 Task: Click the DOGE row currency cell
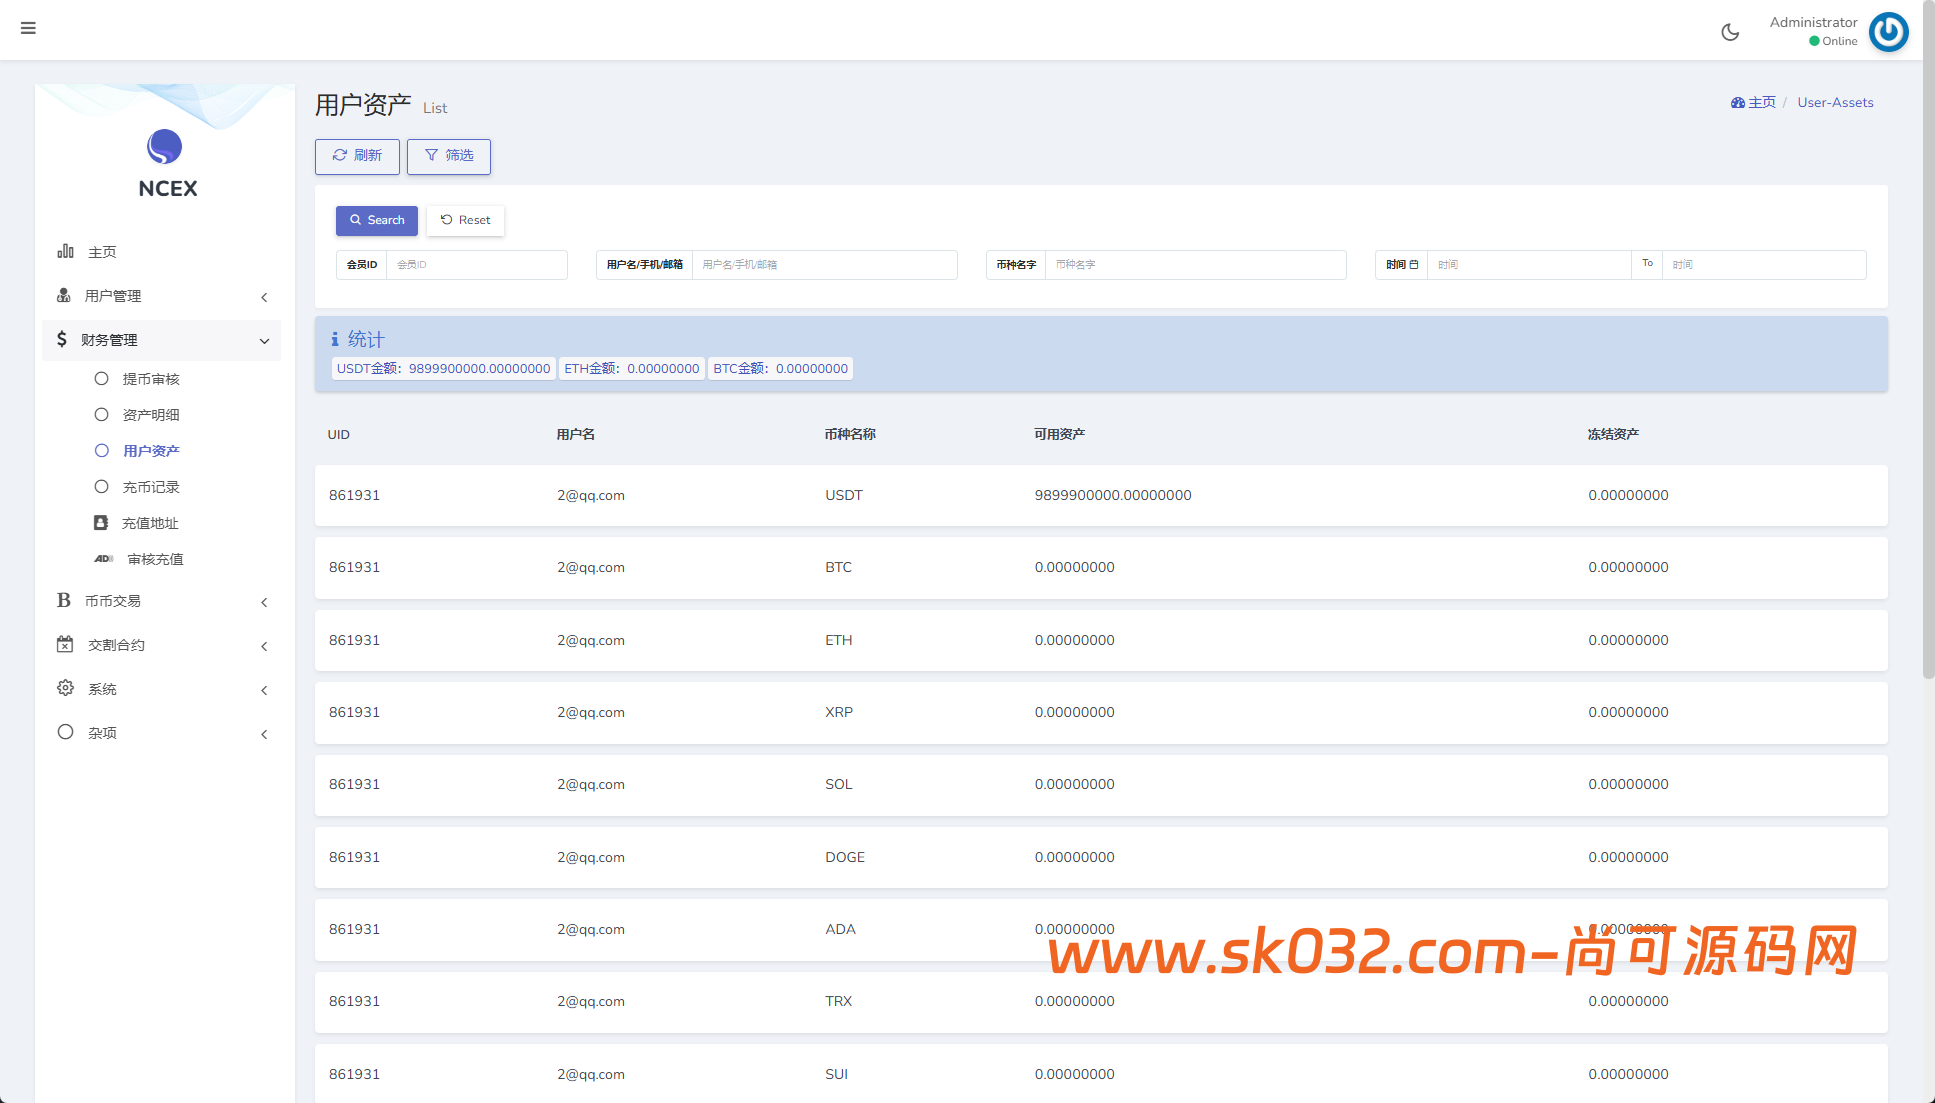pos(844,857)
